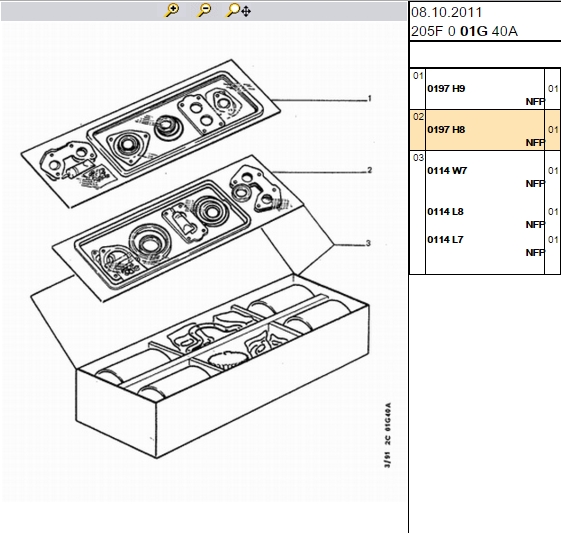561x533 pixels.
Task: Click row index 03 in parts table
Action: 418,158
